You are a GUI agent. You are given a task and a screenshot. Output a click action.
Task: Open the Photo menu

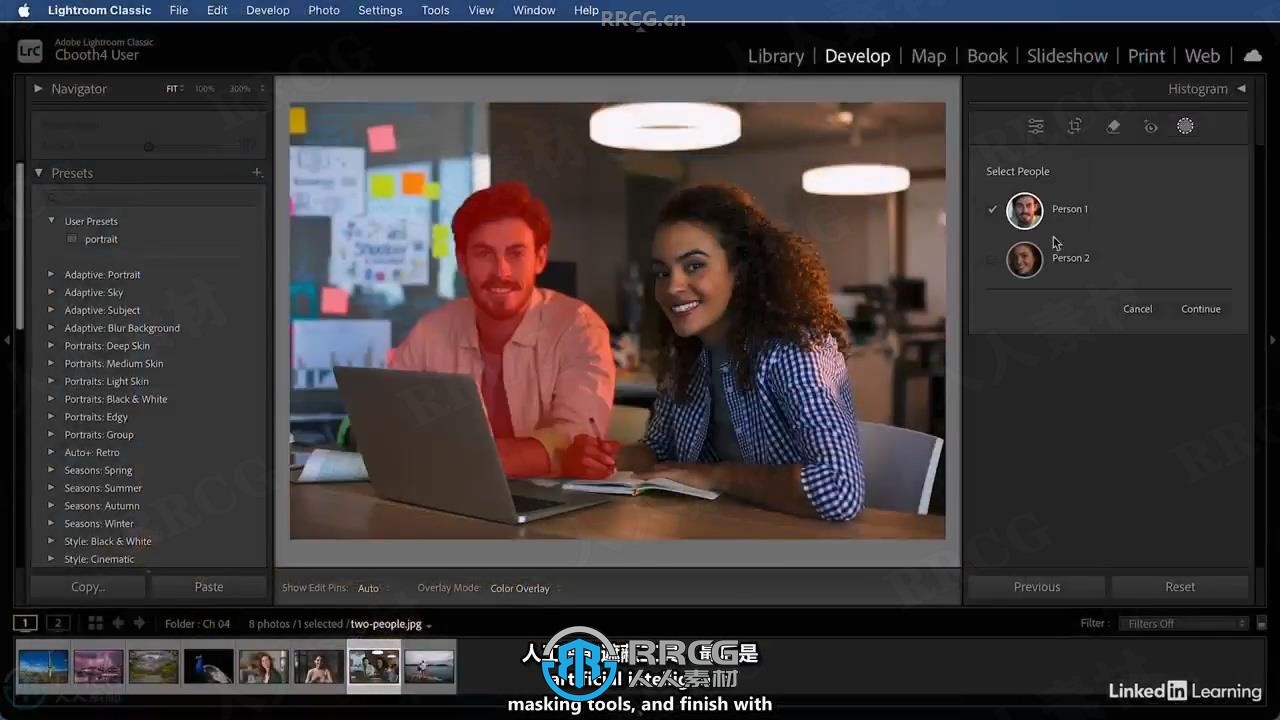pyautogui.click(x=324, y=10)
